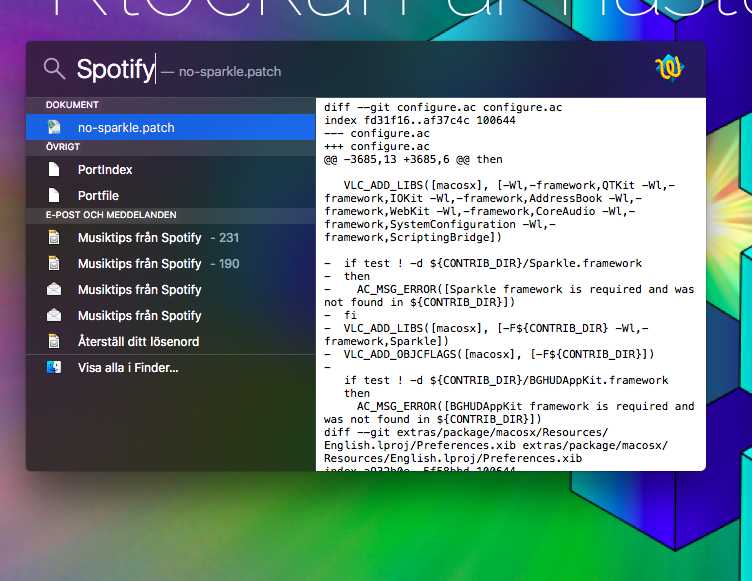Viewport: 752px width, 581px height.
Task: Click the PortIndex document icon
Action: 54,169
